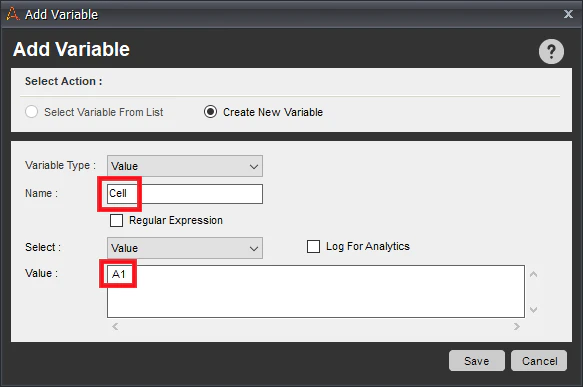The height and width of the screenshot is (387, 583).
Task: Click the Value box scroll up arrow
Action: tap(534, 274)
